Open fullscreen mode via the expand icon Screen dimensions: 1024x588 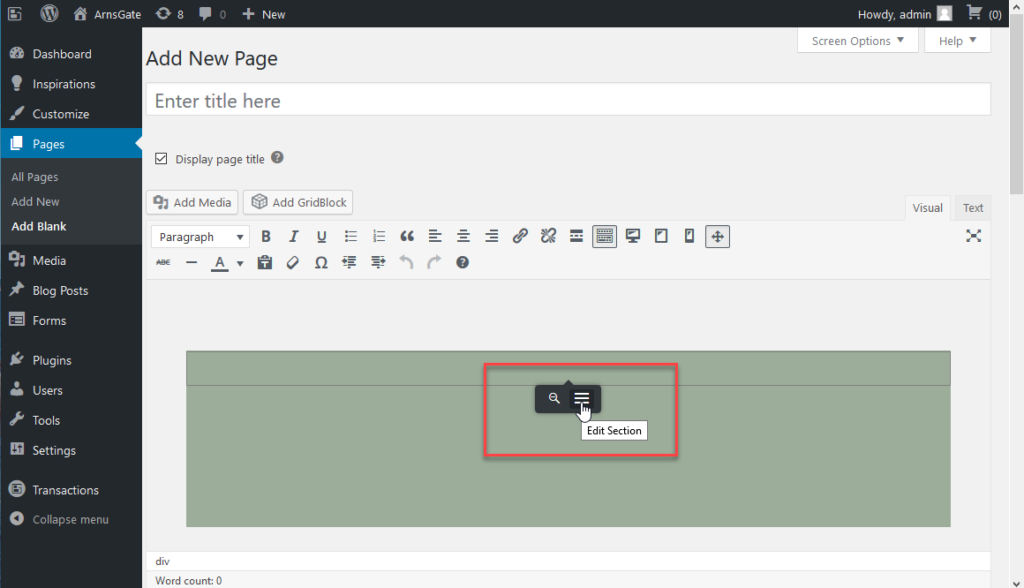coord(974,236)
